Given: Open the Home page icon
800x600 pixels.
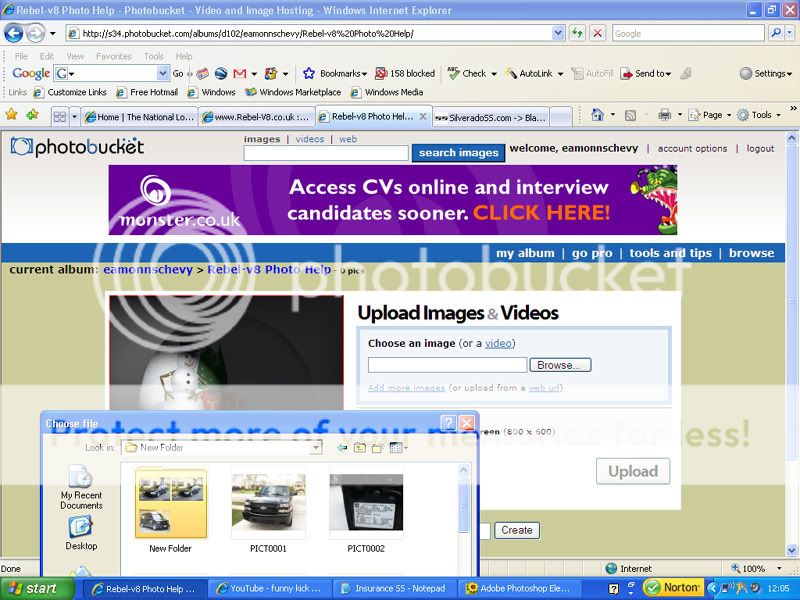Looking at the screenshot, I should pos(597,116).
